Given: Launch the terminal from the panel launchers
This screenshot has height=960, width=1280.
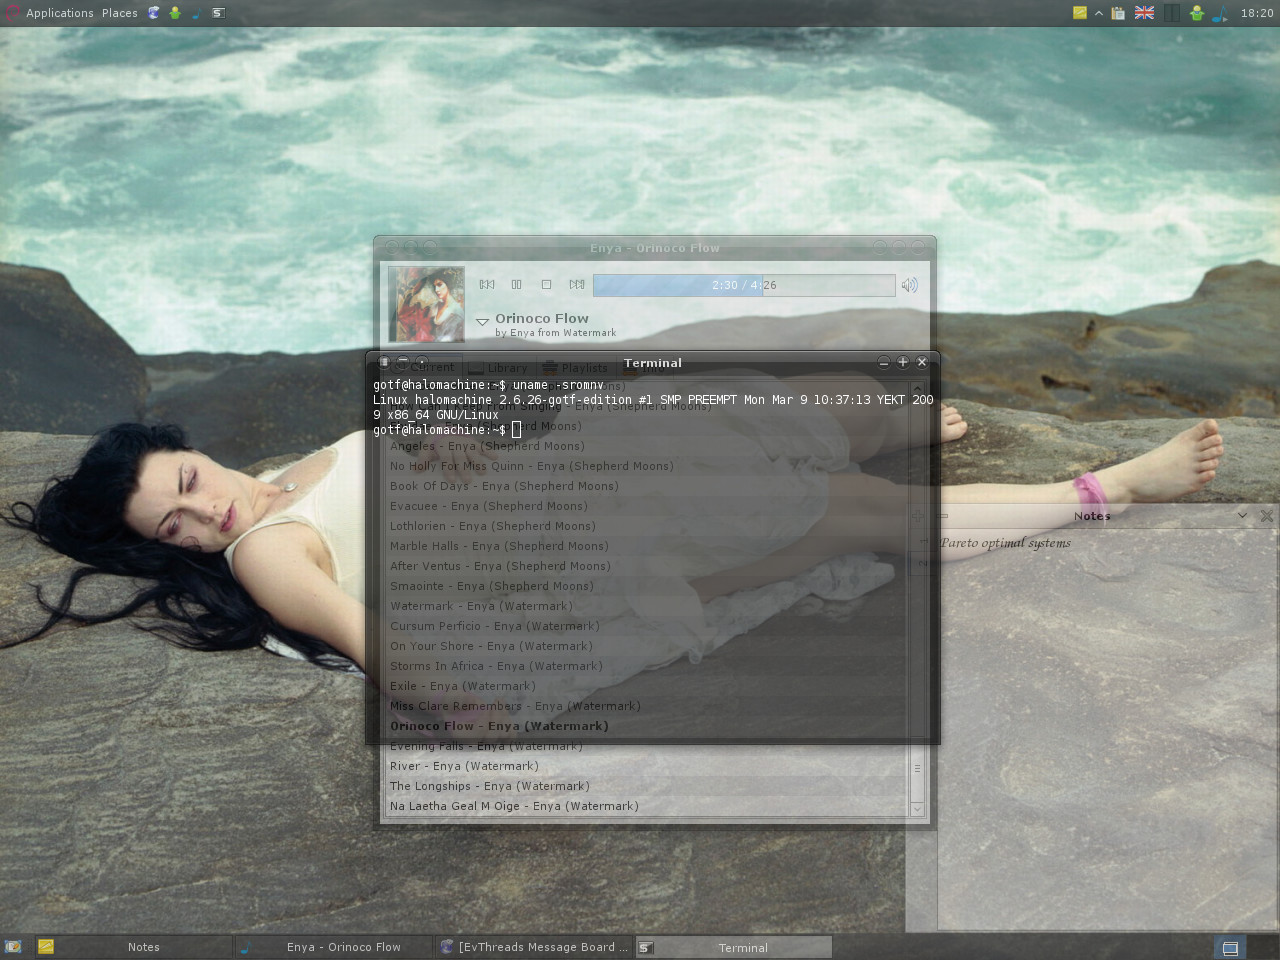Looking at the screenshot, I should click(x=218, y=13).
